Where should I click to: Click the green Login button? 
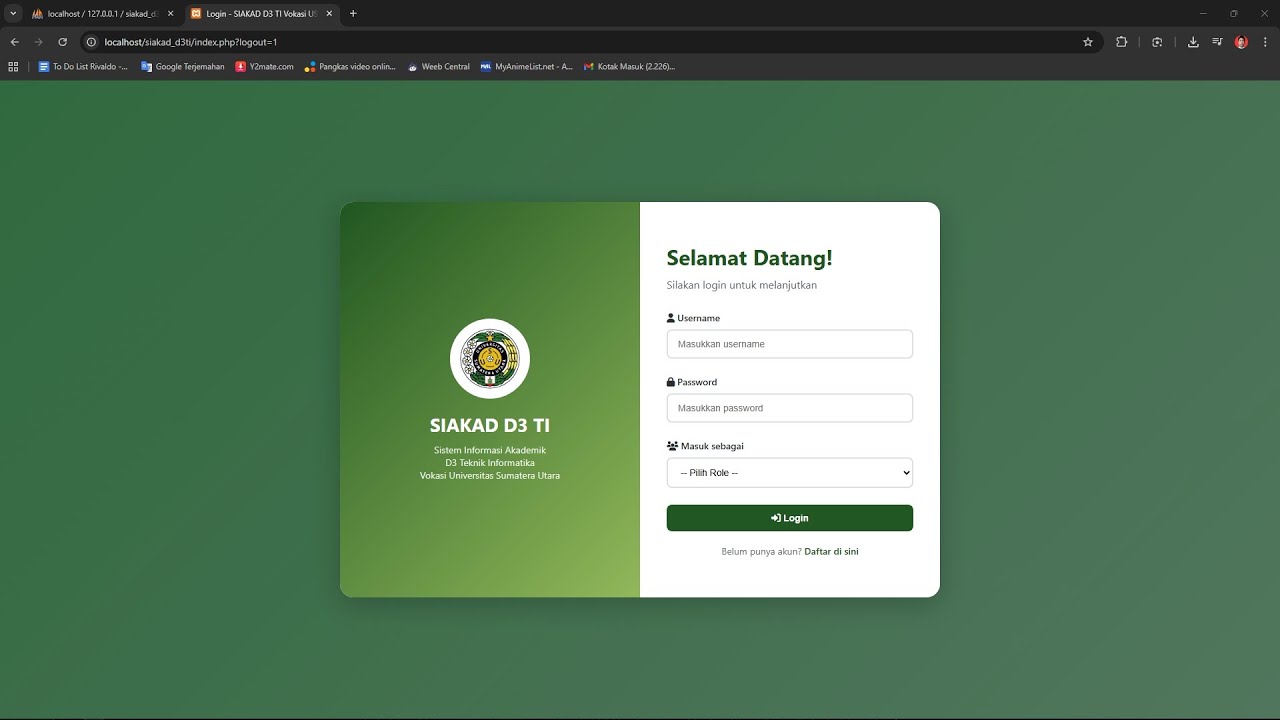coord(790,518)
